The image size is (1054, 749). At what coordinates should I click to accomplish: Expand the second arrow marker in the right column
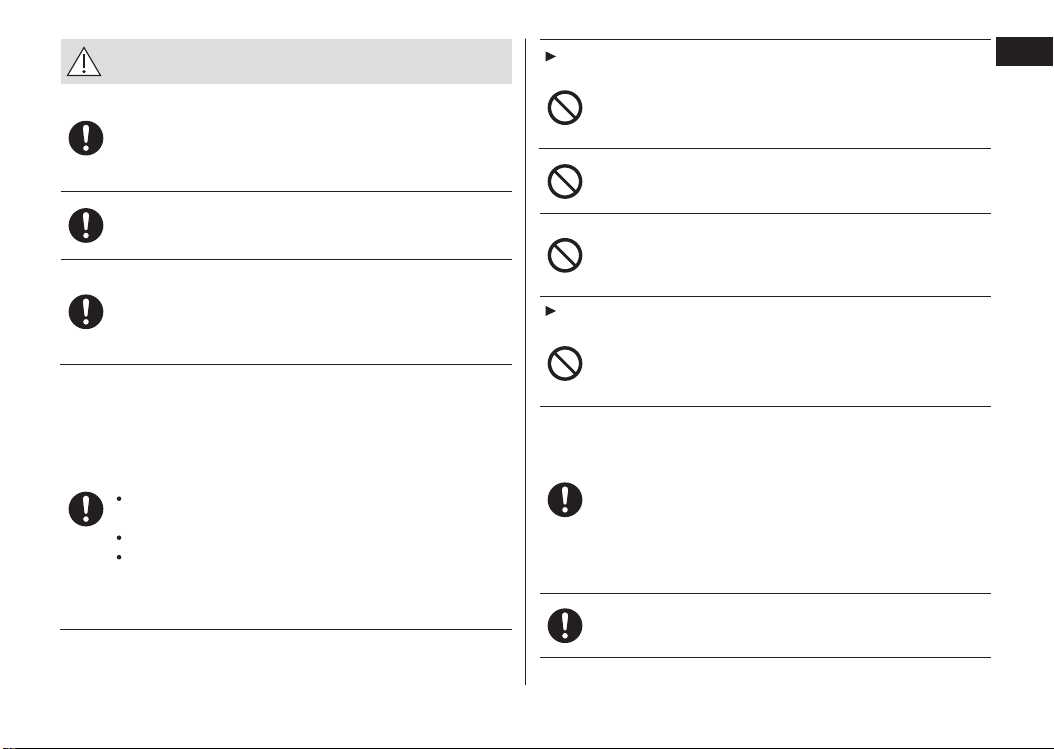(551, 311)
